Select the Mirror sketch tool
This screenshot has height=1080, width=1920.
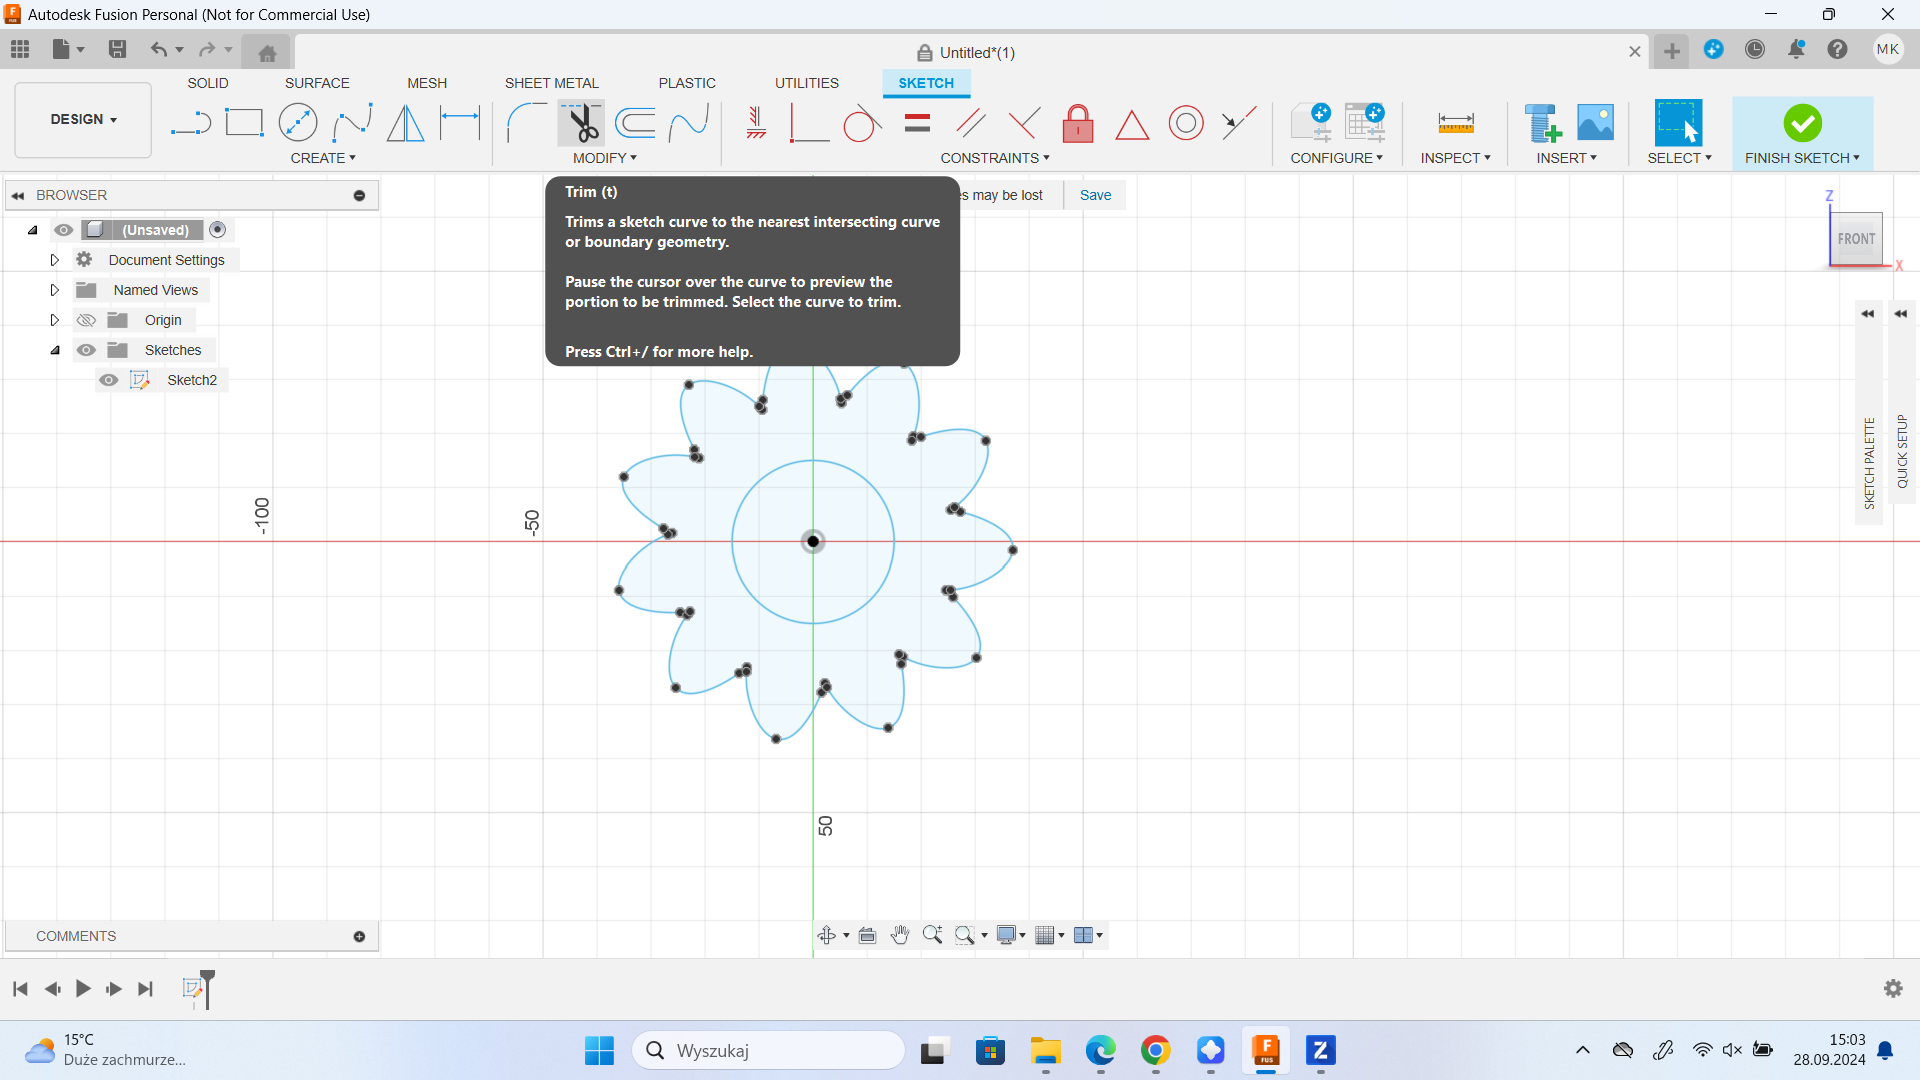click(405, 124)
